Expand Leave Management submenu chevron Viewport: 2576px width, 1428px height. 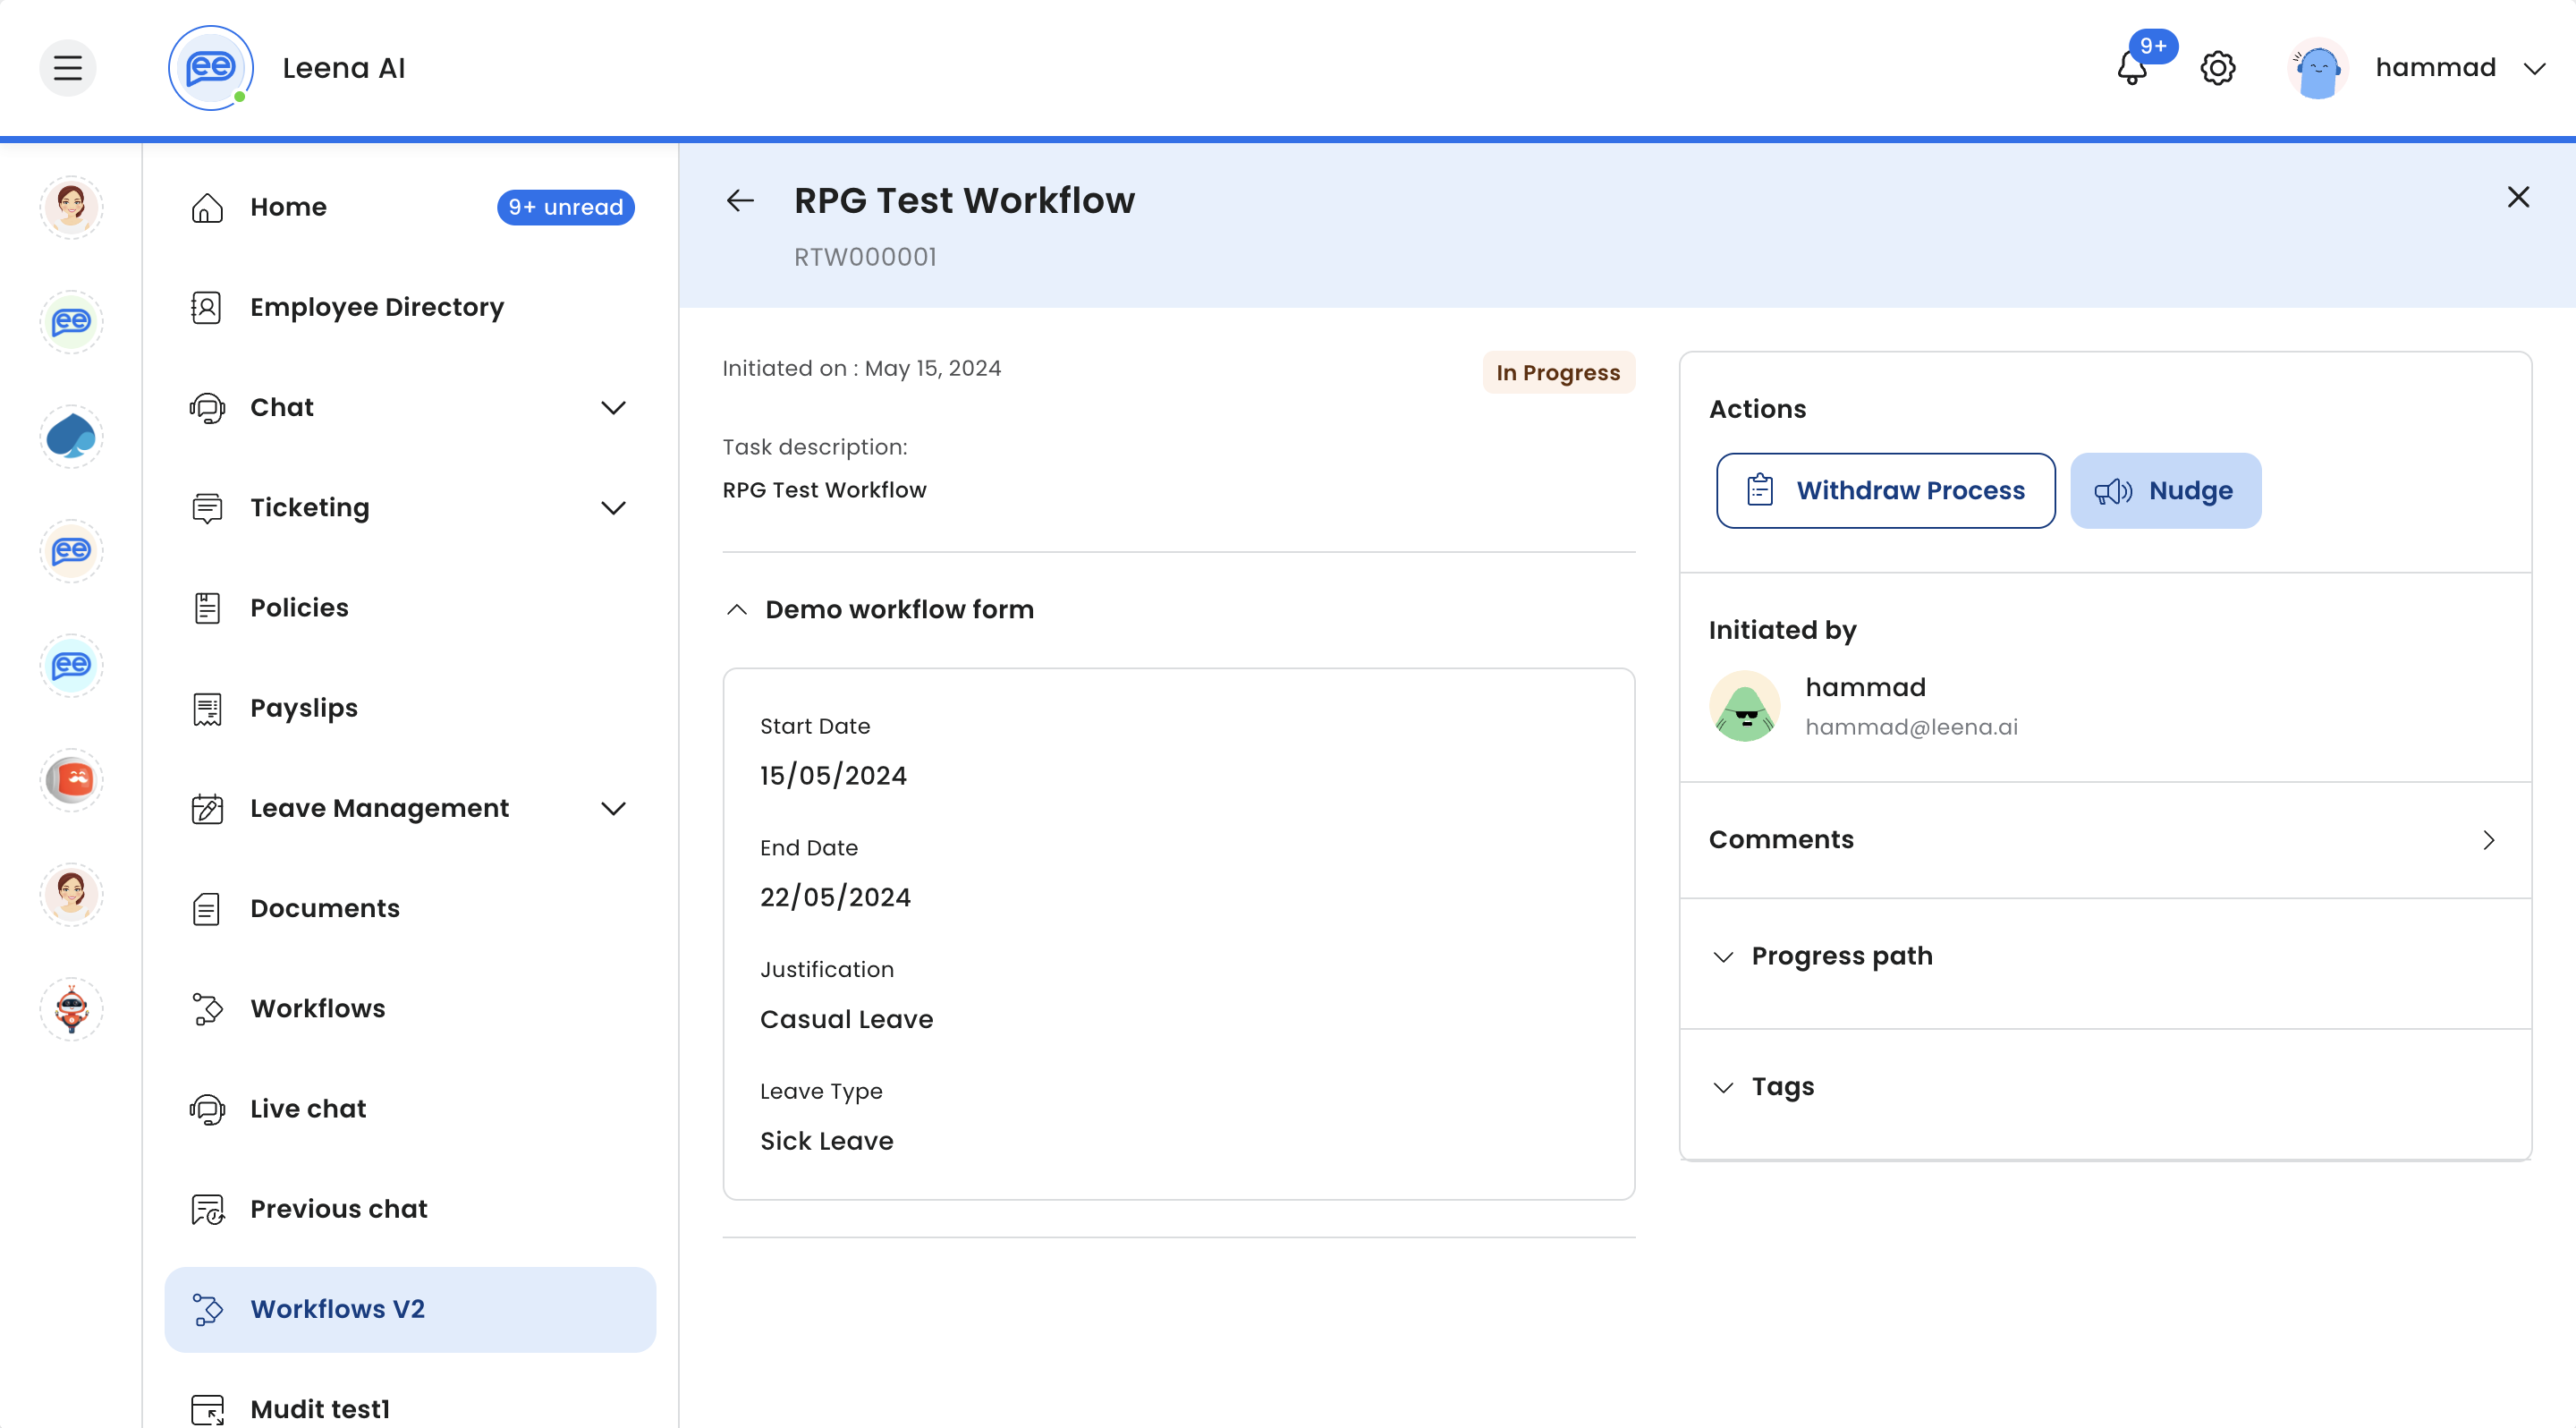pos(613,808)
